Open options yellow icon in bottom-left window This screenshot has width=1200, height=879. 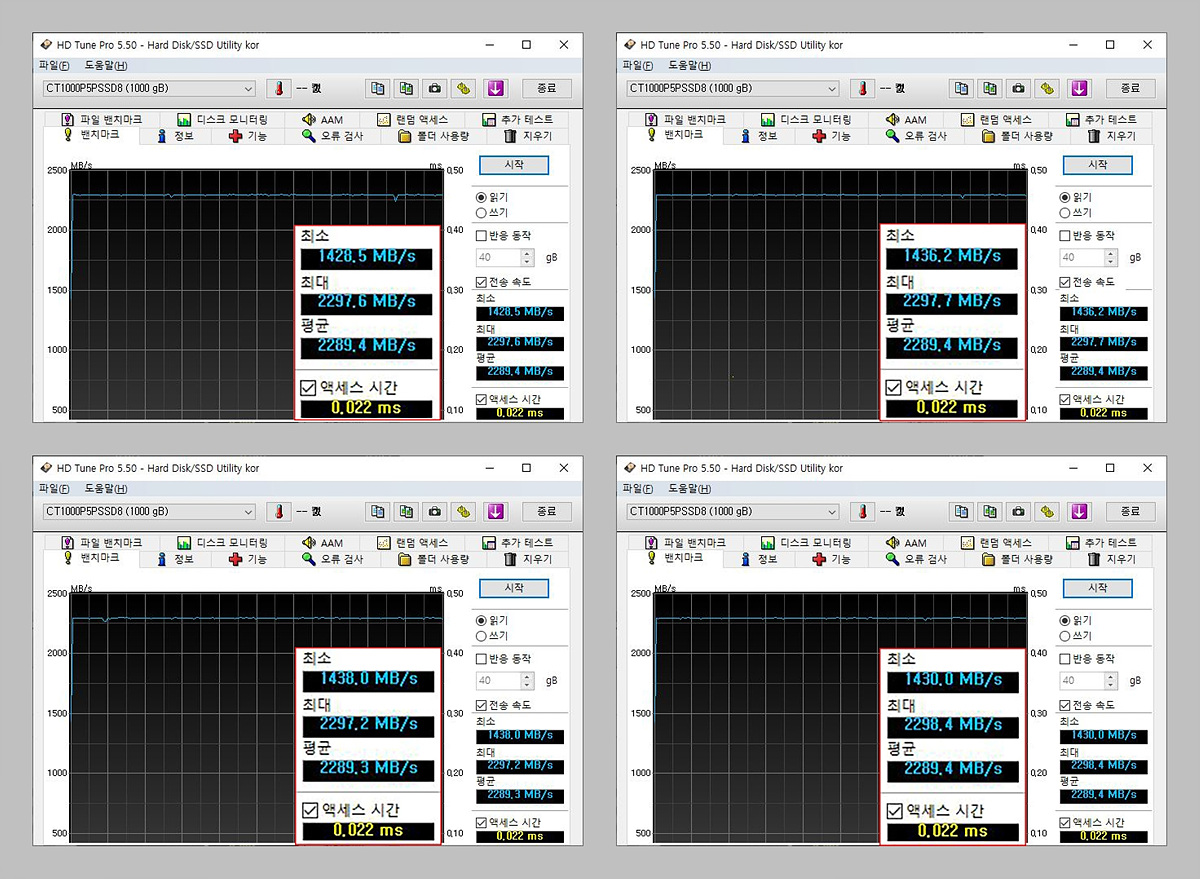pyautogui.click(x=464, y=511)
